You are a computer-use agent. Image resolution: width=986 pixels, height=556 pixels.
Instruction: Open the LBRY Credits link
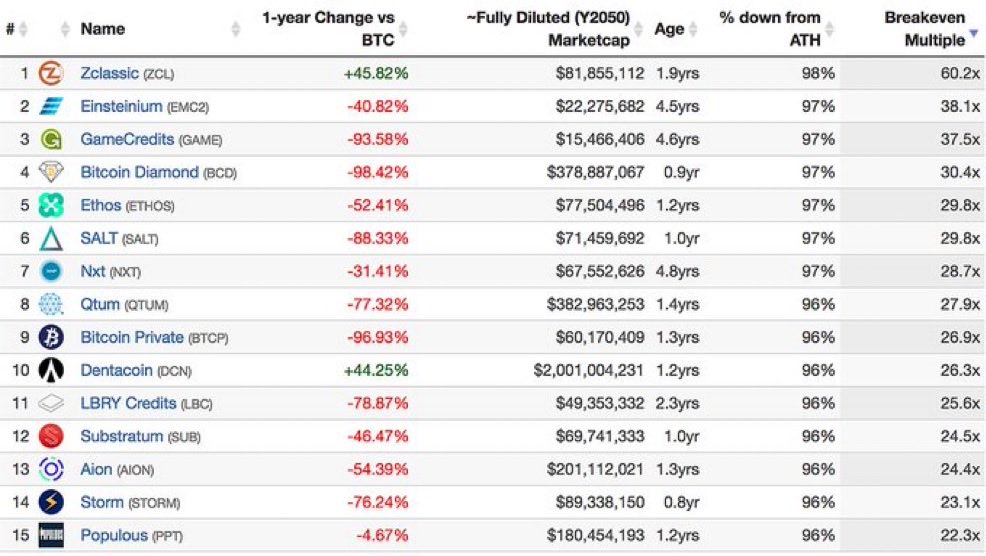[x=128, y=403]
